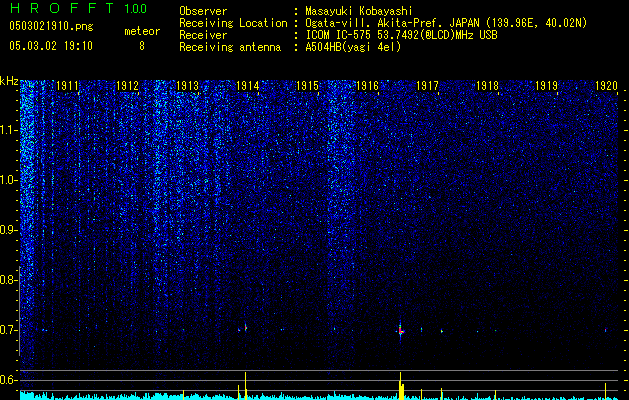Click the Observer field label
Screen dimensions: 629x400
tap(203, 11)
